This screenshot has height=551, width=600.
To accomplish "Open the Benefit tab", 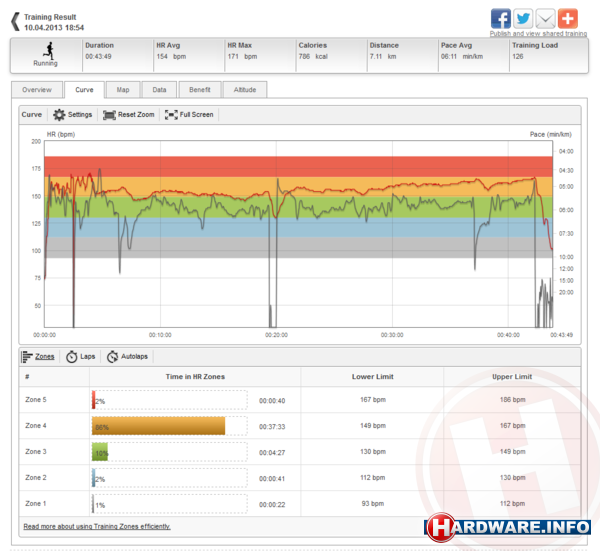I will 200,90.
